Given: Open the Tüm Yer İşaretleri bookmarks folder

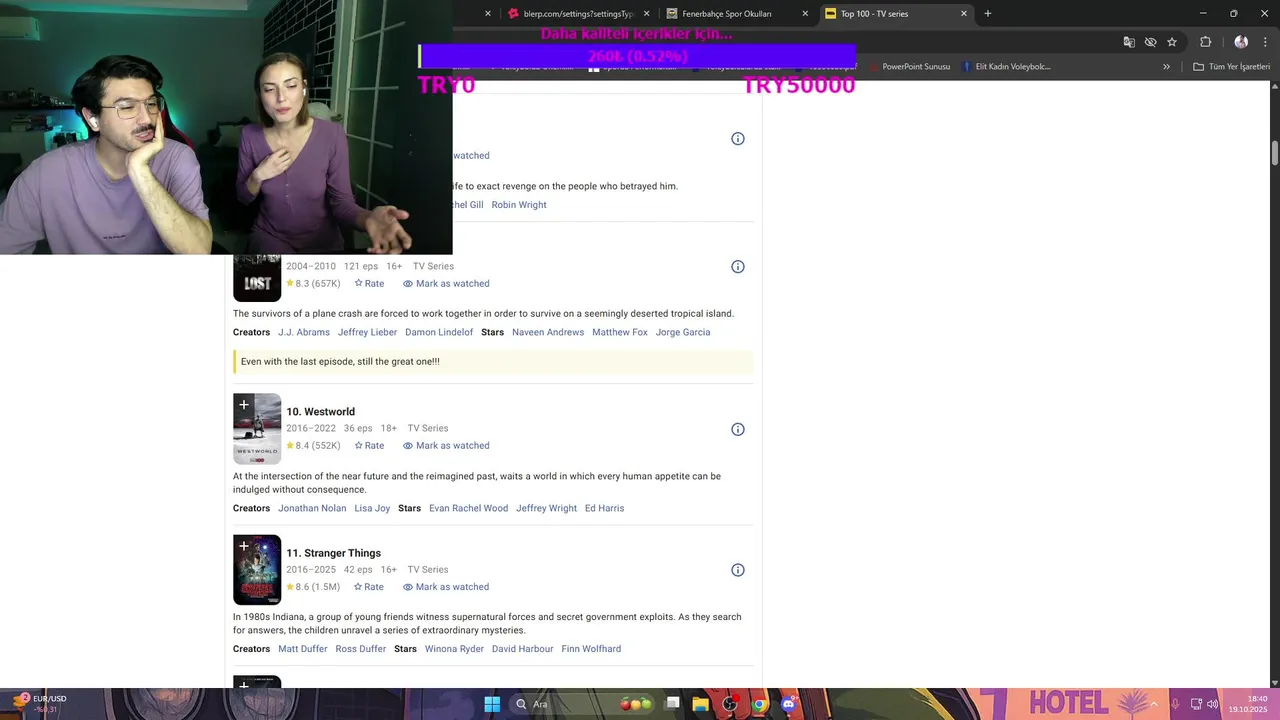Looking at the screenshot, I should [x=1231, y=67].
